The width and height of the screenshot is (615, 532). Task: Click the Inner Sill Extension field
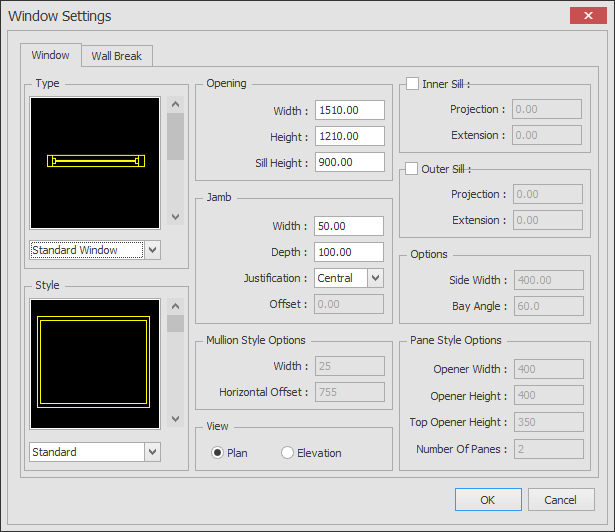(547, 135)
